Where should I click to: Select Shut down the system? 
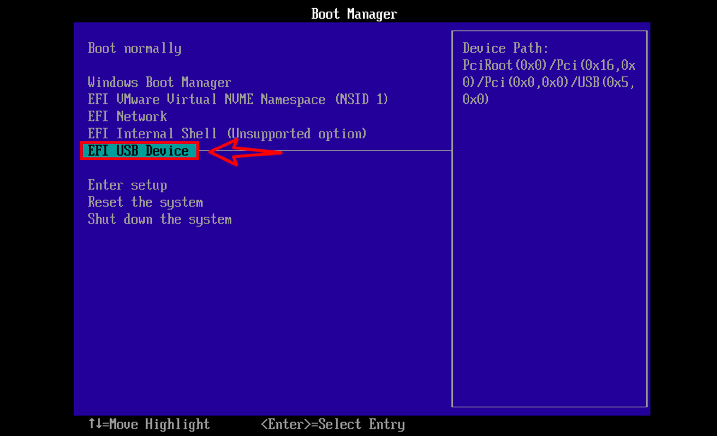159,219
